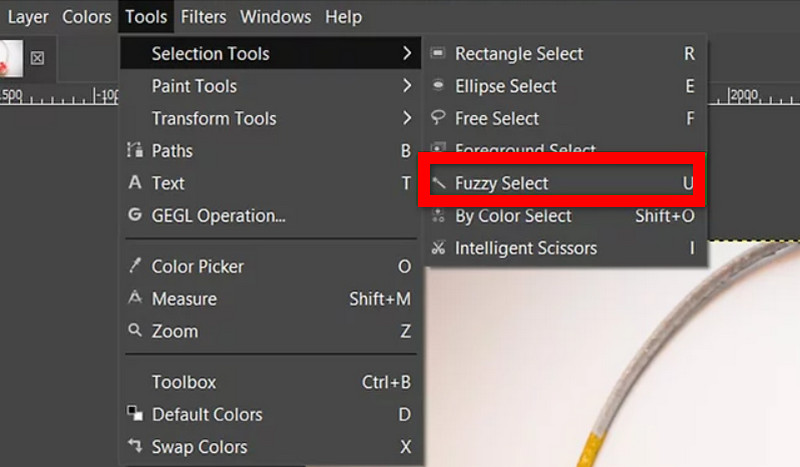Screen dimensions: 800x467
Task: Open the Colors menu
Action: 87,17
